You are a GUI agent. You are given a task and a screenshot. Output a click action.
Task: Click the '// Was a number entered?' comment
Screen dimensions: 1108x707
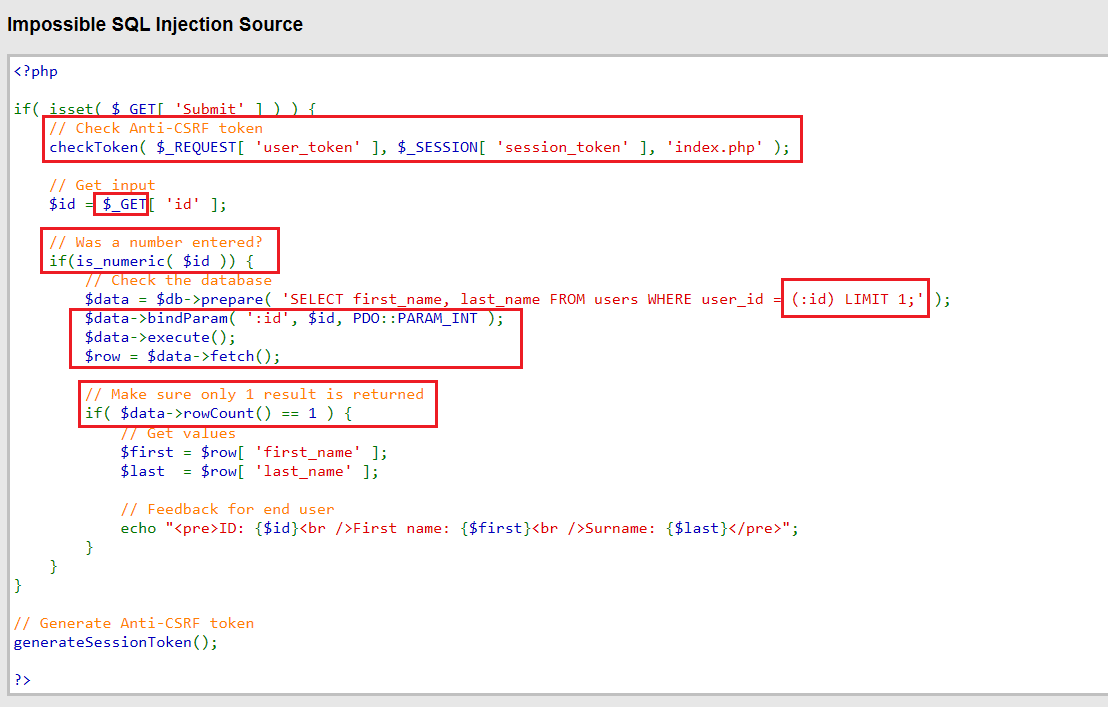(156, 242)
